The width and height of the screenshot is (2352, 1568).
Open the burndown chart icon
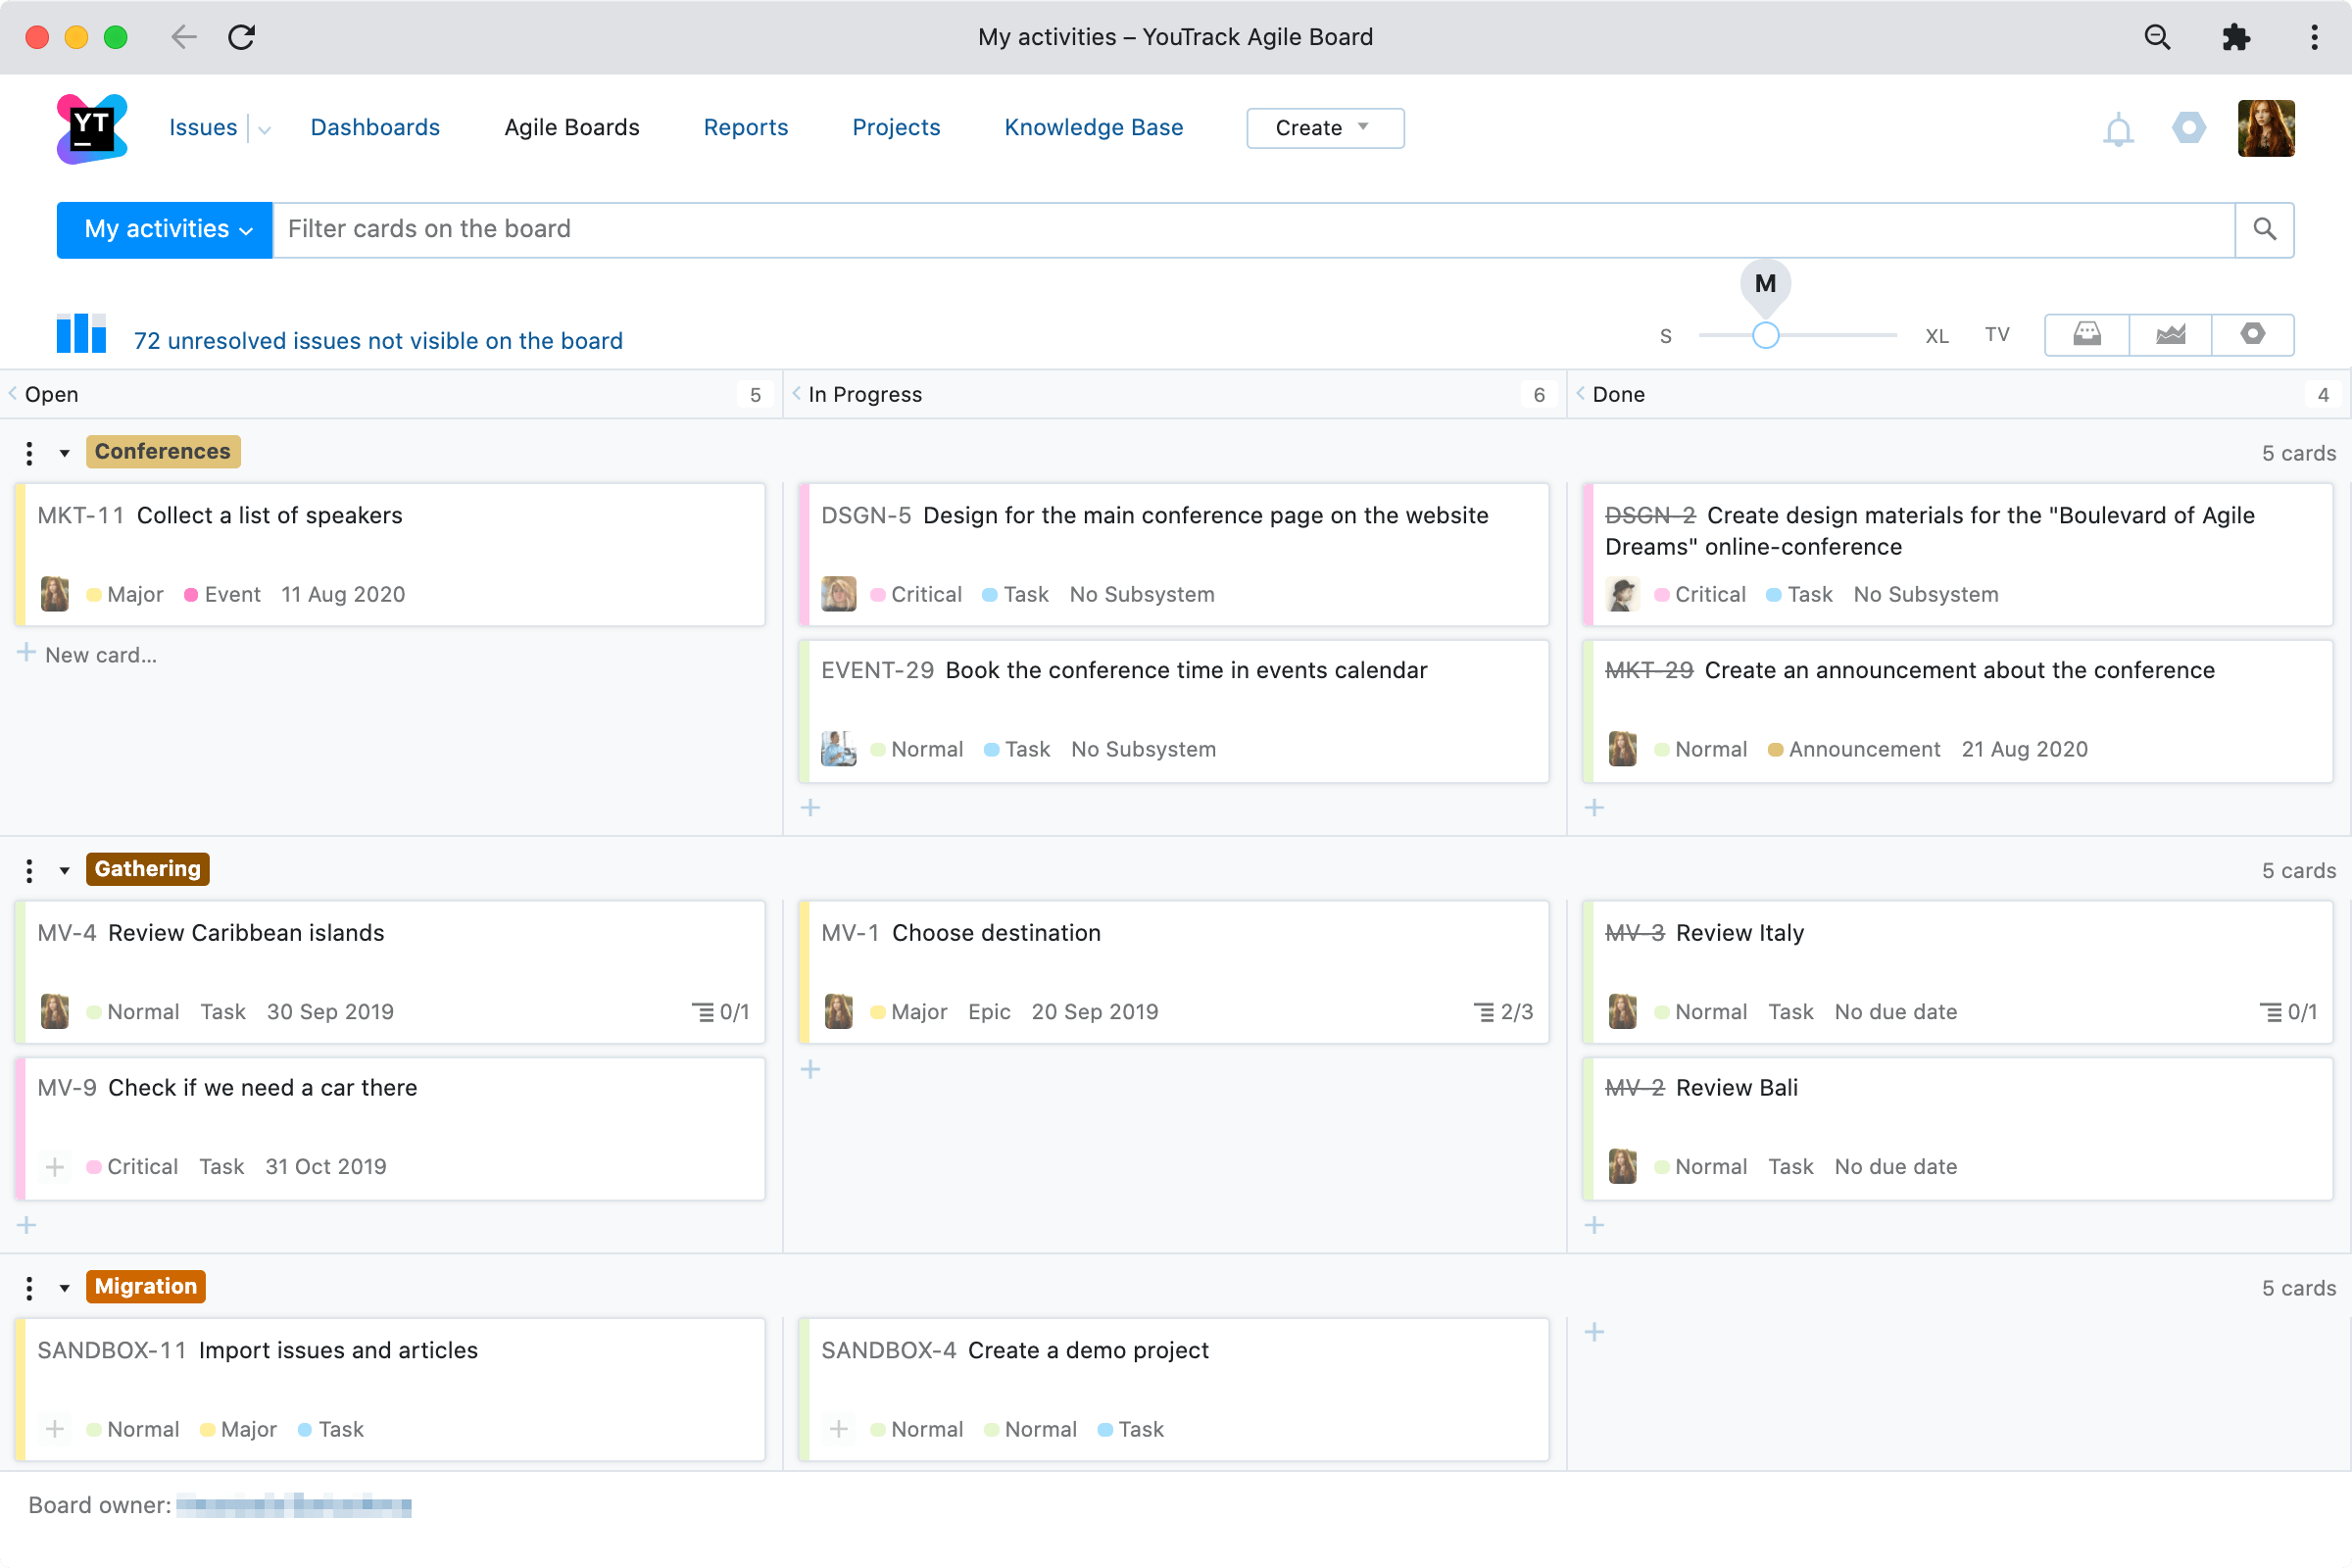point(2171,334)
